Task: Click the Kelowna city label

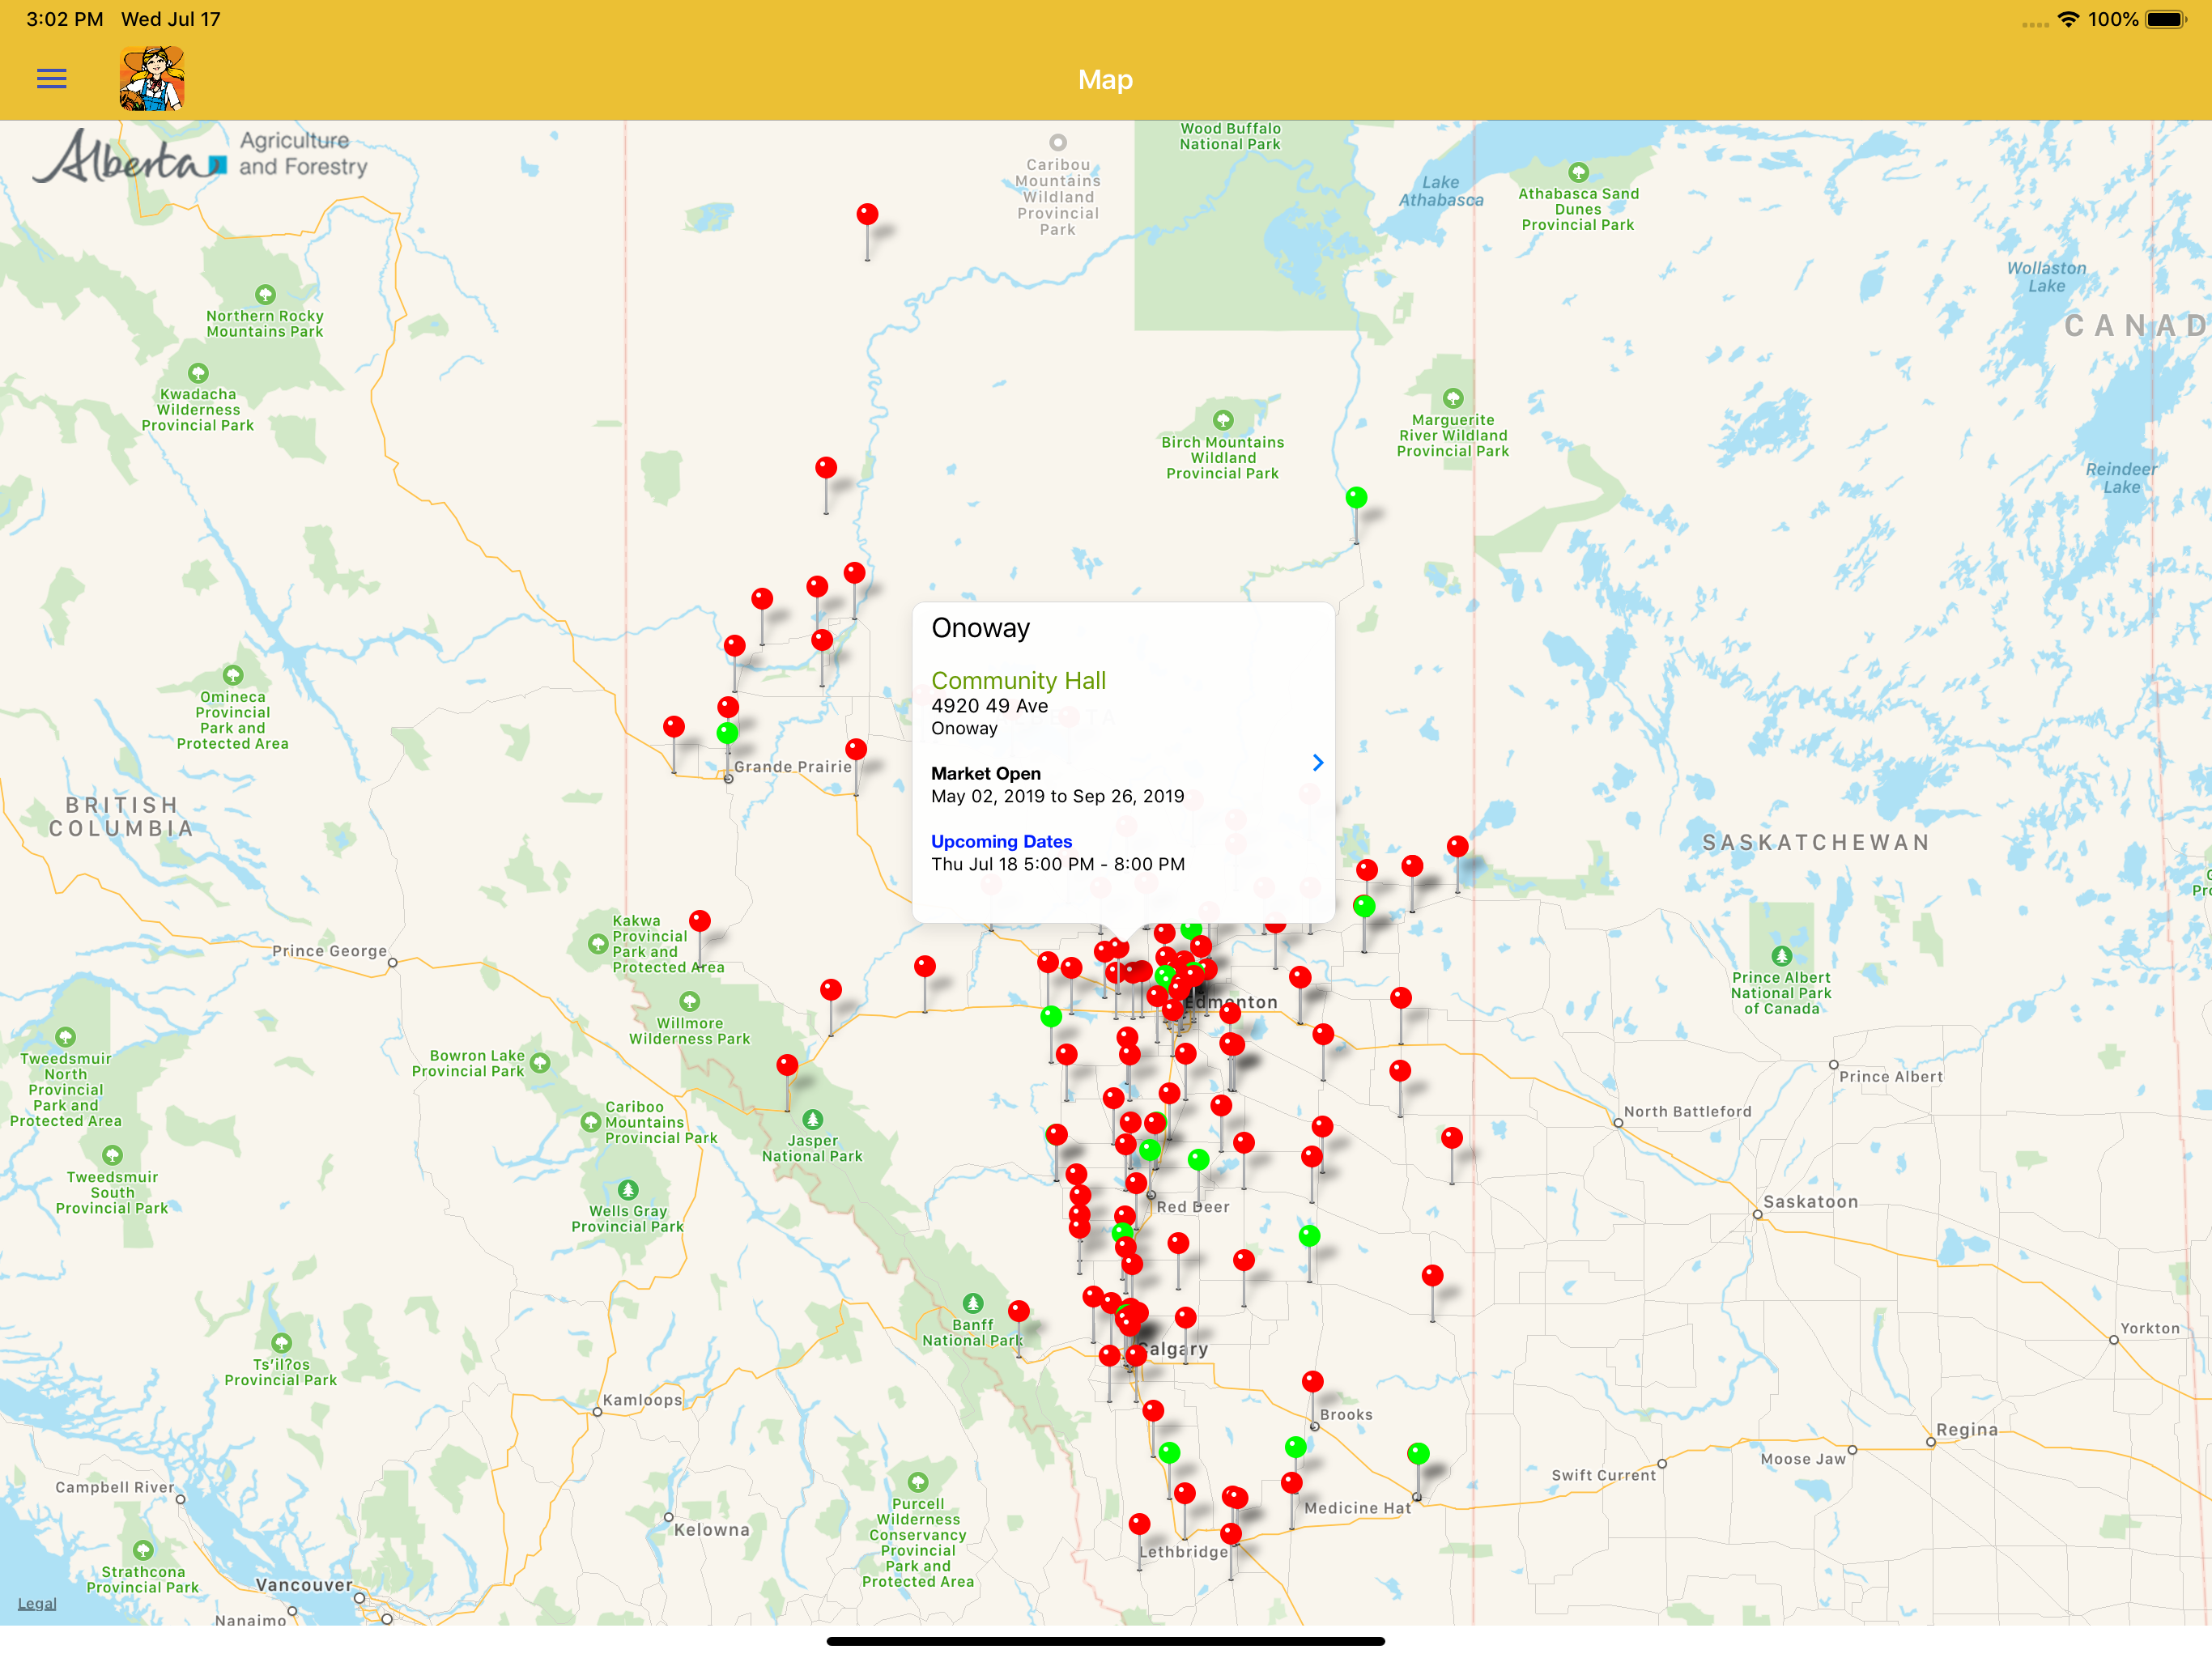Action: click(x=711, y=1530)
